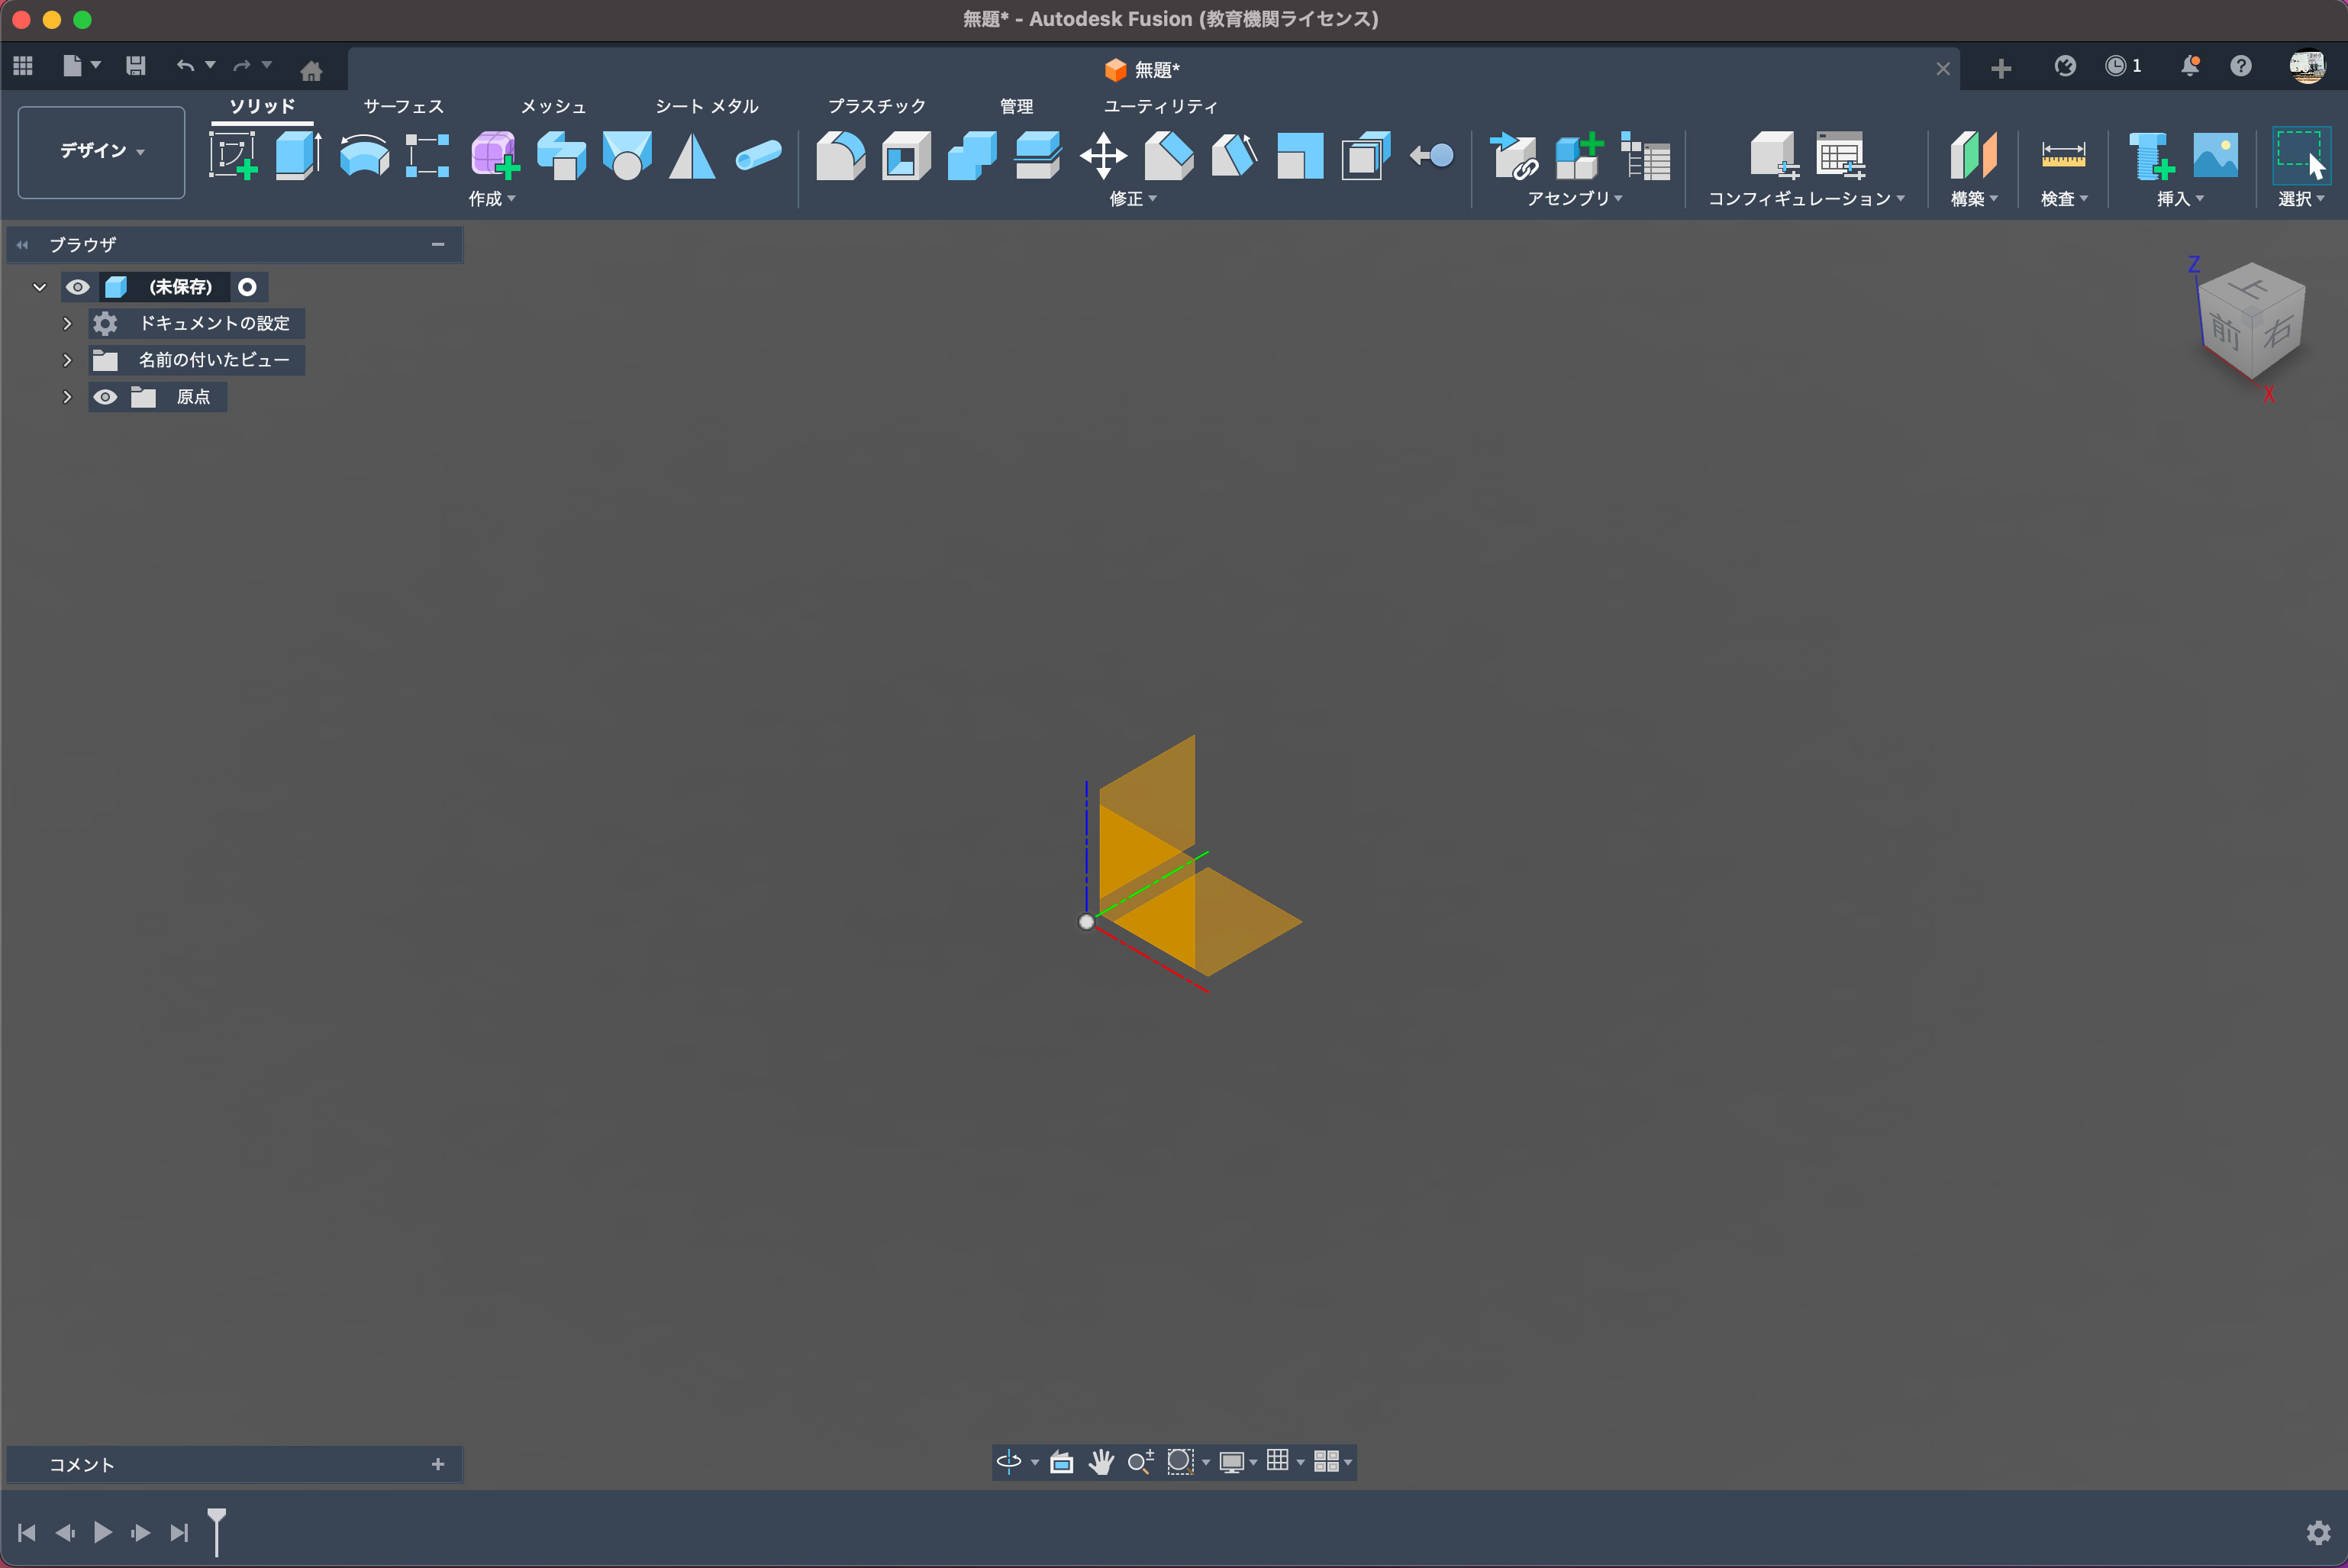This screenshot has width=2348, height=1568.
Task: Open the シート メタル tab
Action: [706, 106]
